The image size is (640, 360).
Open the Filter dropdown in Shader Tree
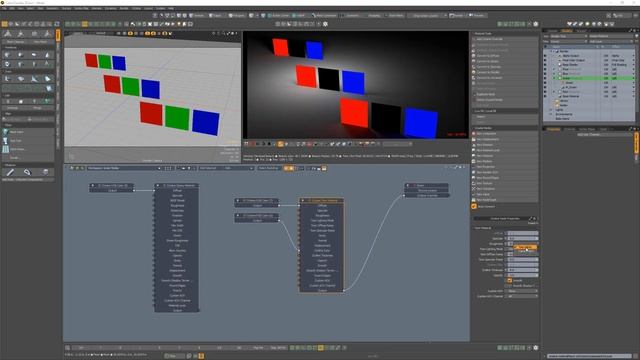569,41
